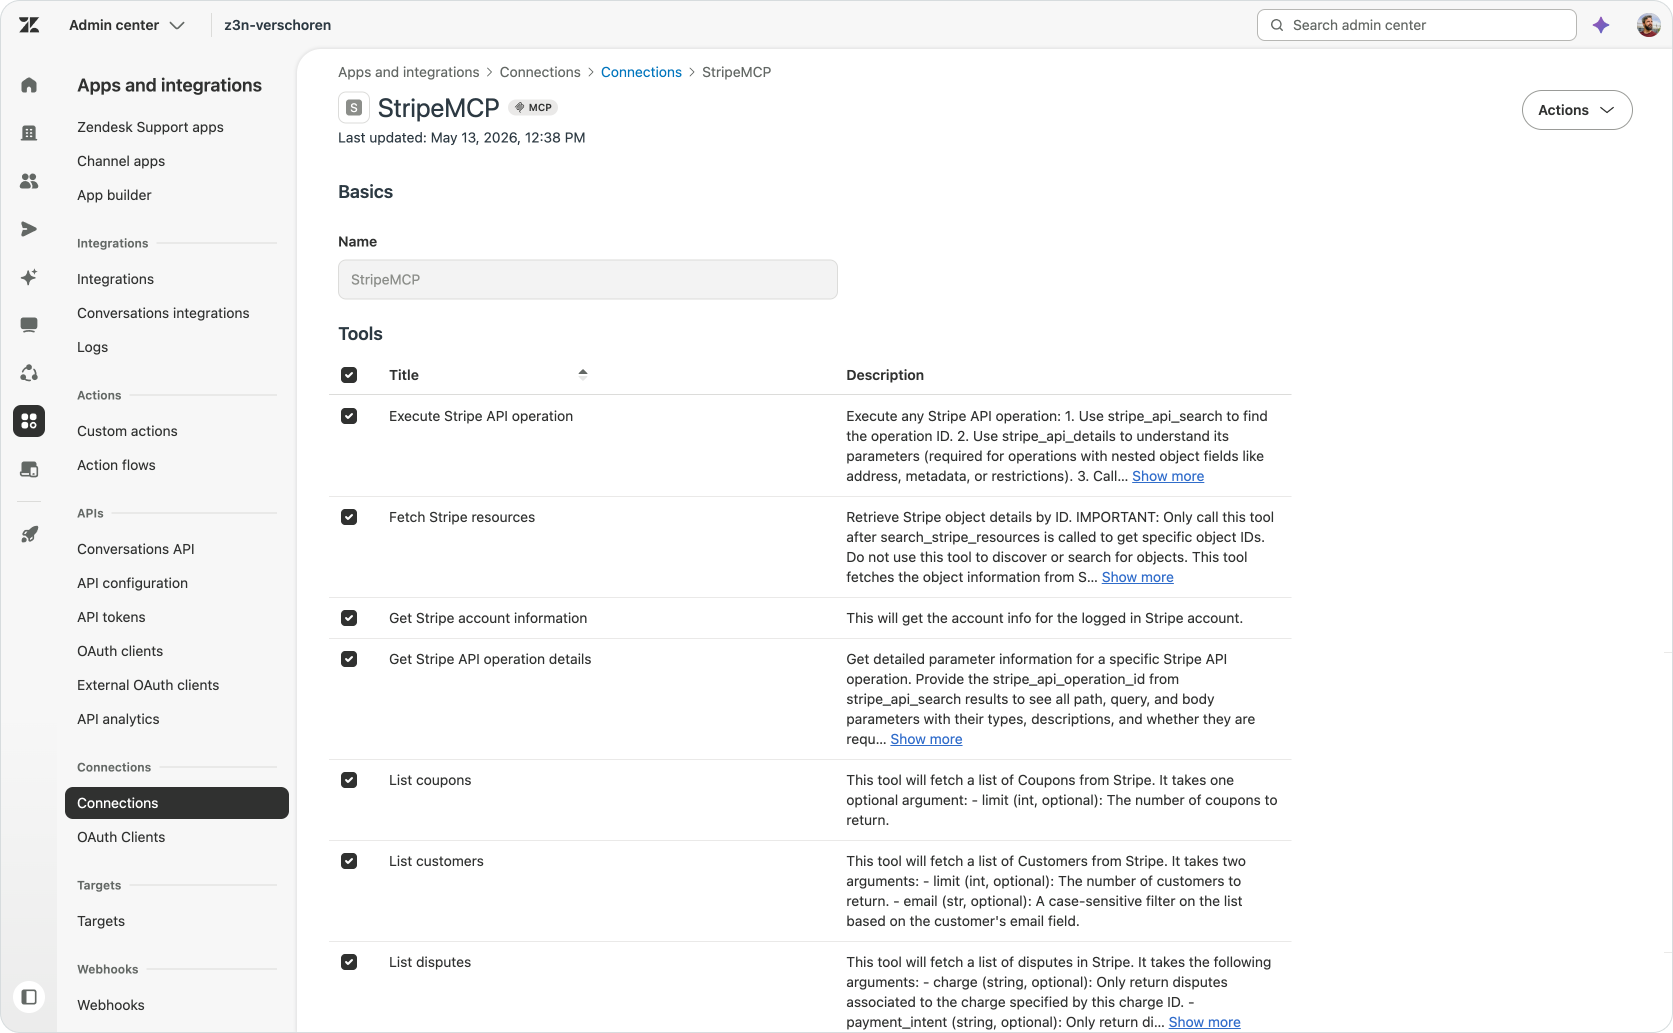Viewport: 1673px width, 1033px height.
Task: Click the Title column header
Action: tap(404, 375)
